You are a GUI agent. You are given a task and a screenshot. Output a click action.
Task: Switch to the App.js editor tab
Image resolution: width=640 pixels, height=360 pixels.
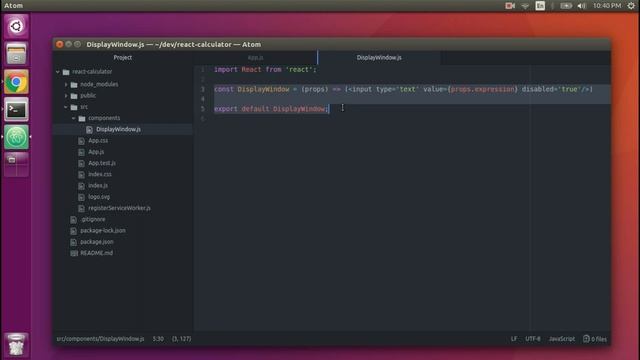[x=256, y=58]
